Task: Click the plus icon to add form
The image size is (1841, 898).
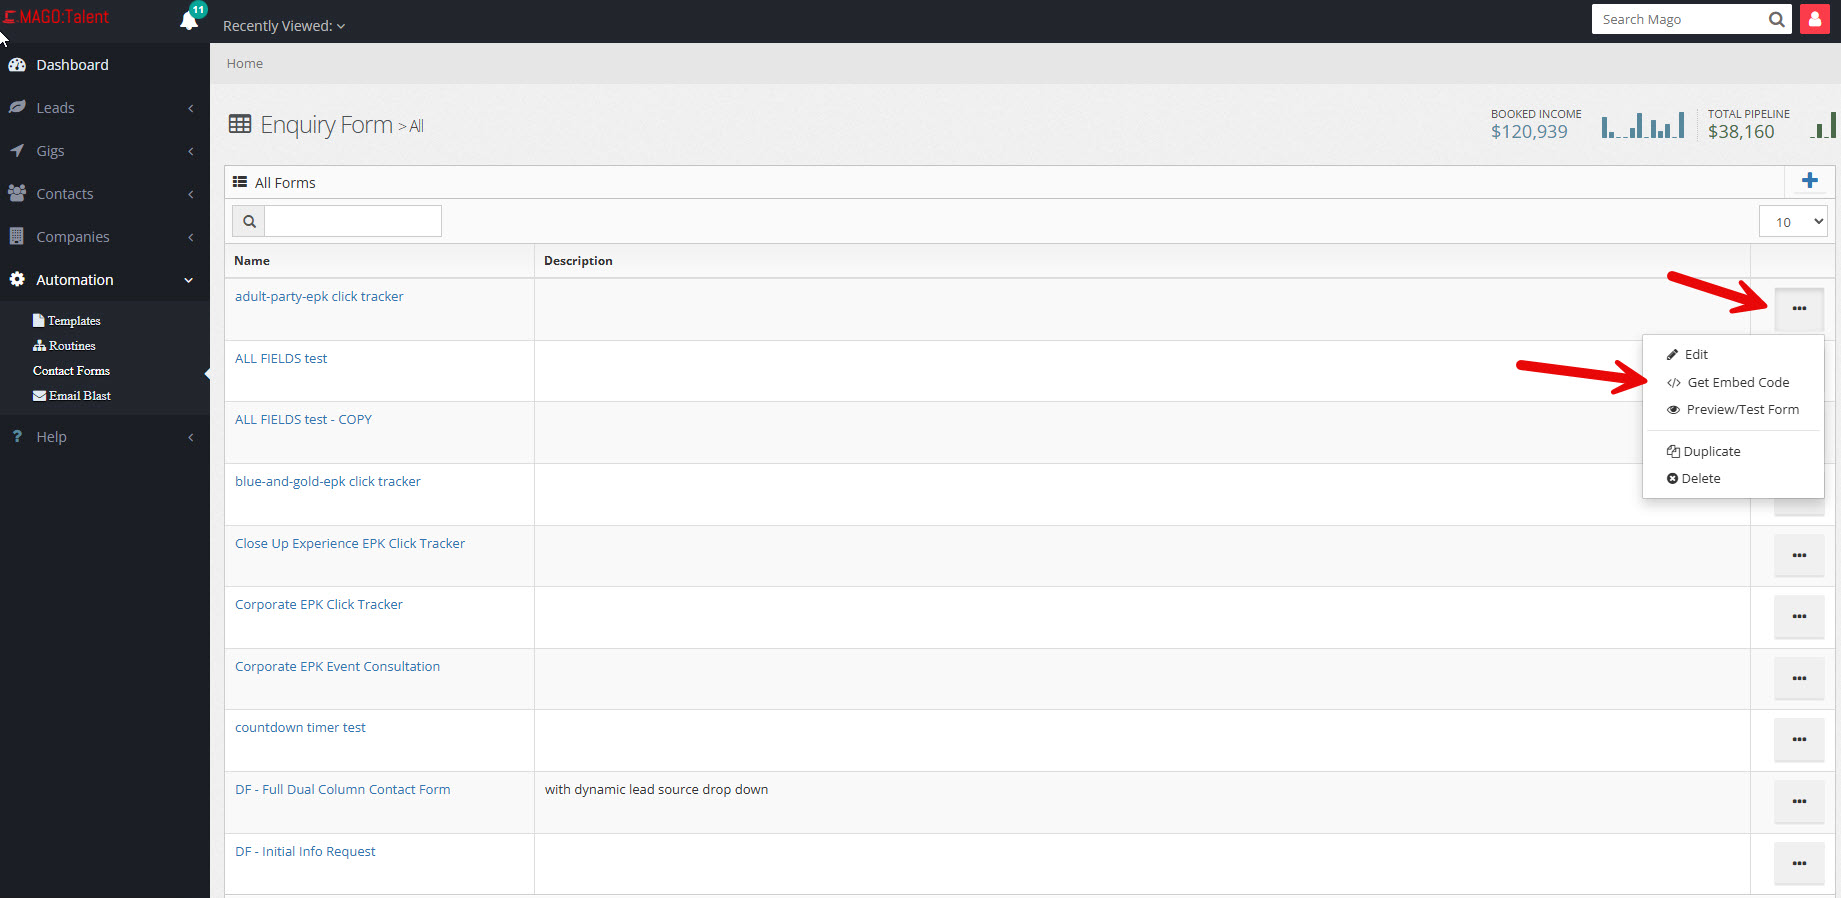Action: (x=1809, y=181)
